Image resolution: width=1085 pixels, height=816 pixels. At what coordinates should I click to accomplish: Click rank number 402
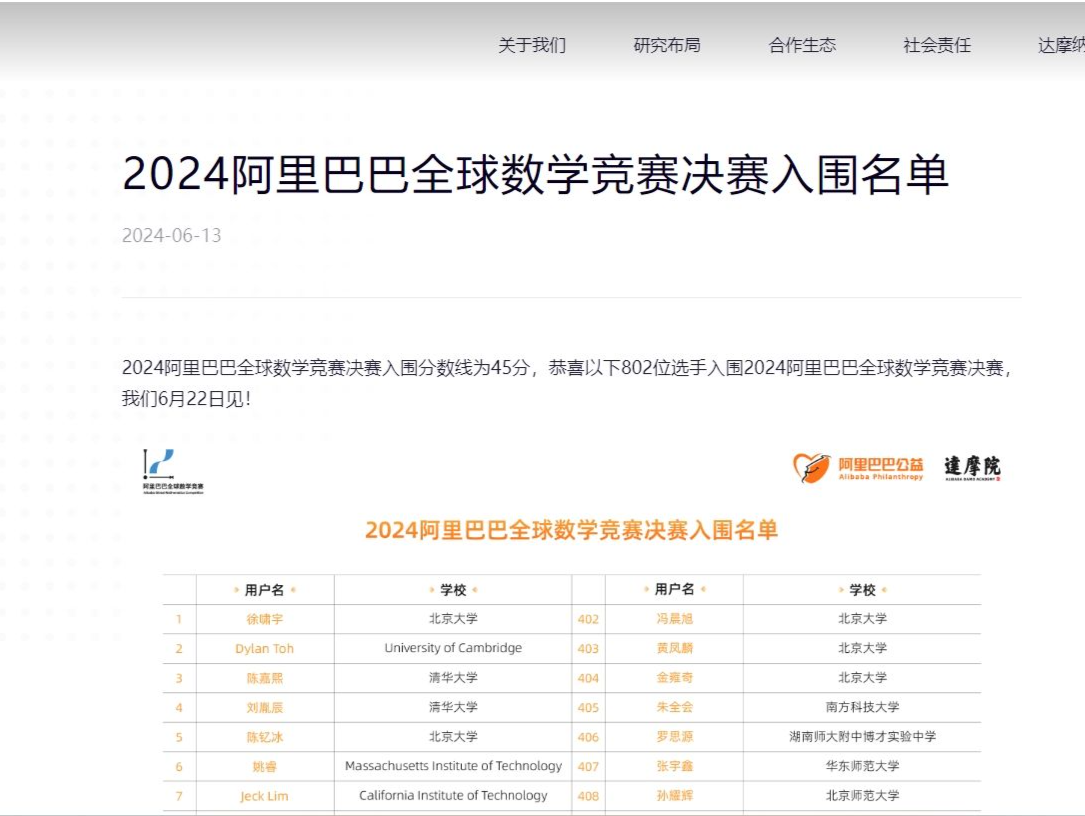(588, 619)
